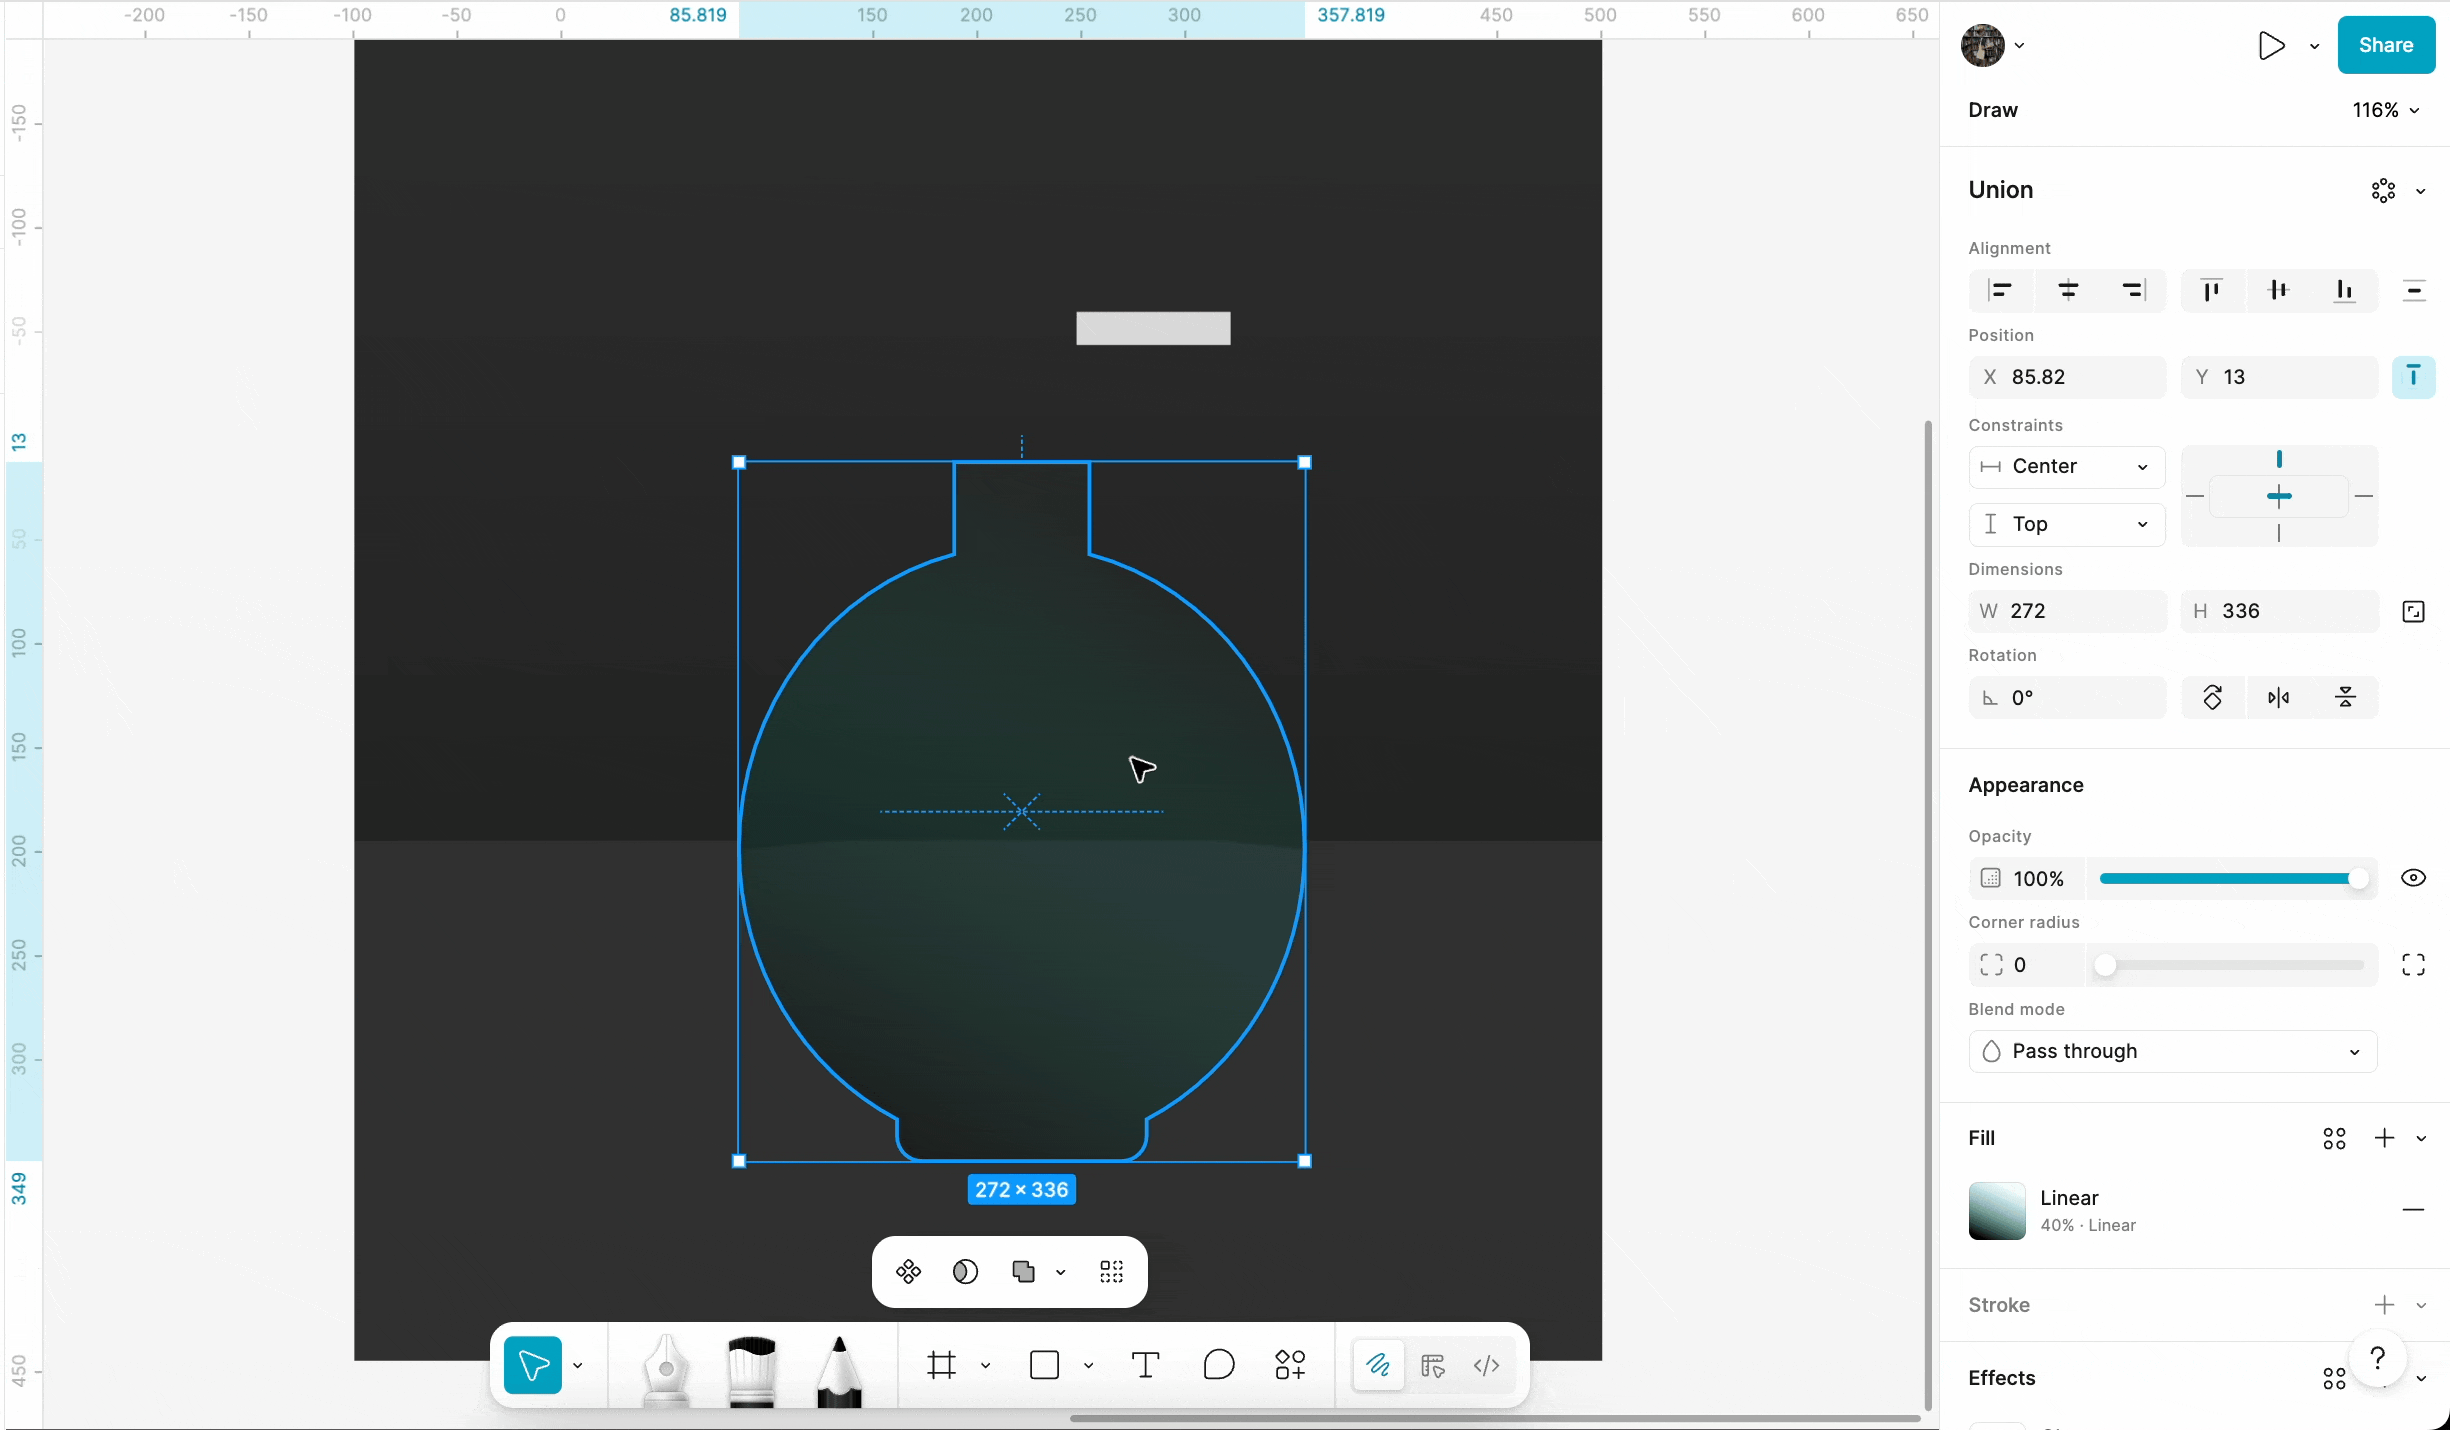Click the Share button
Viewport: 2450px width, 1430px height.
tap(2386, 45)
